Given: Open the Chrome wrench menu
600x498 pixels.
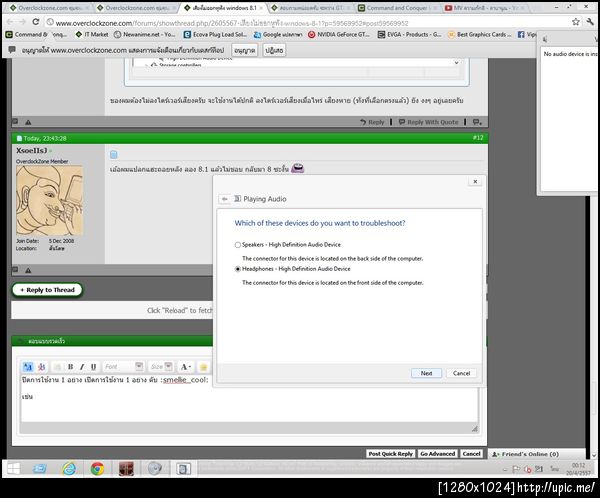Looking at the screenshot, I should click(590, 22).
